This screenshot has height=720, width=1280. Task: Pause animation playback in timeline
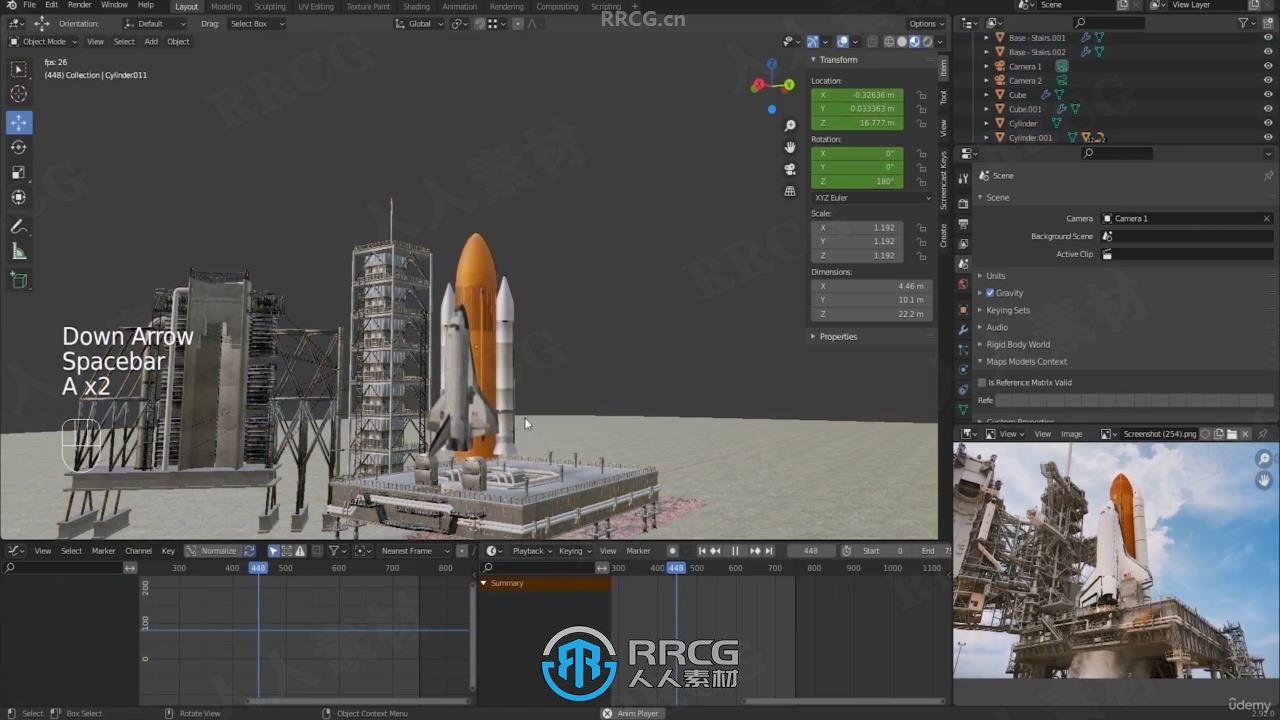point(735,550)
